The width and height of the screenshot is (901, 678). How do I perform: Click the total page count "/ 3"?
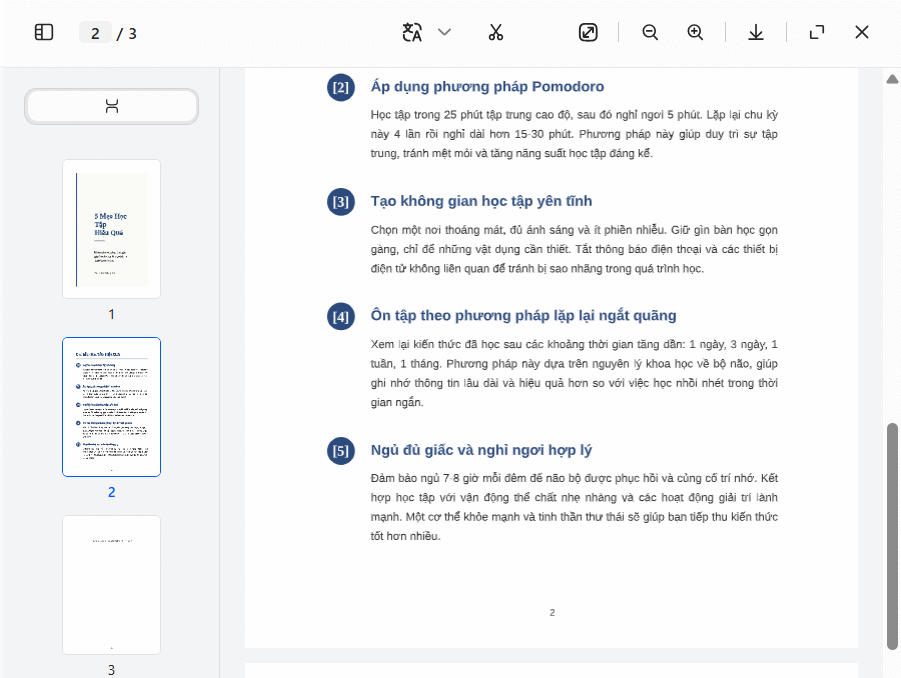click(x=126, y=34)
